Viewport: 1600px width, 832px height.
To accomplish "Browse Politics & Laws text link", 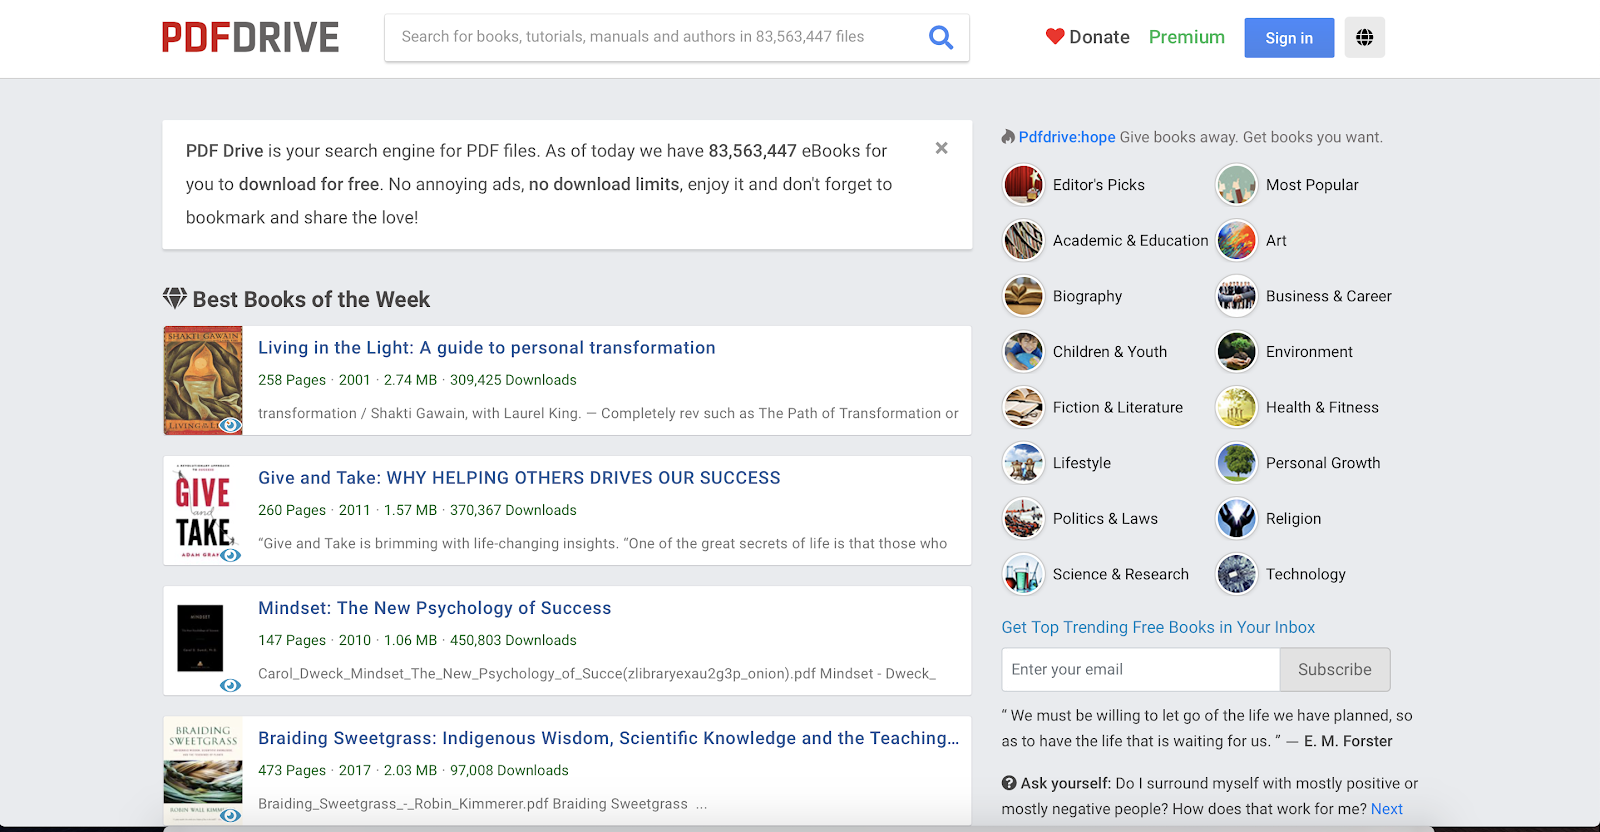I will coord(1105,518).
